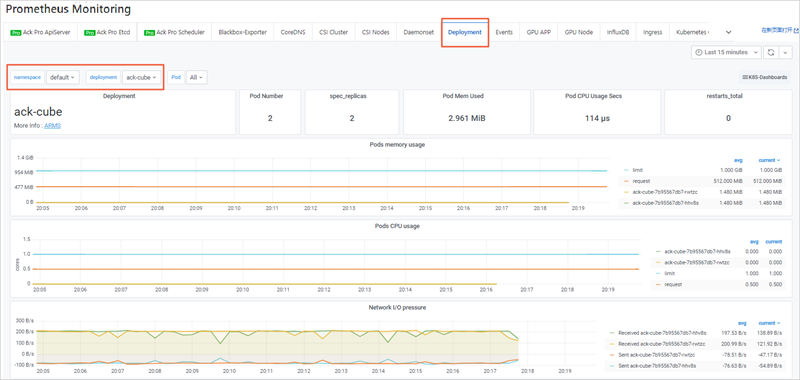Switch to the Ack Pro Scheduler tab
The width and height of the screenshot is (800, 380).
[174, 32]
